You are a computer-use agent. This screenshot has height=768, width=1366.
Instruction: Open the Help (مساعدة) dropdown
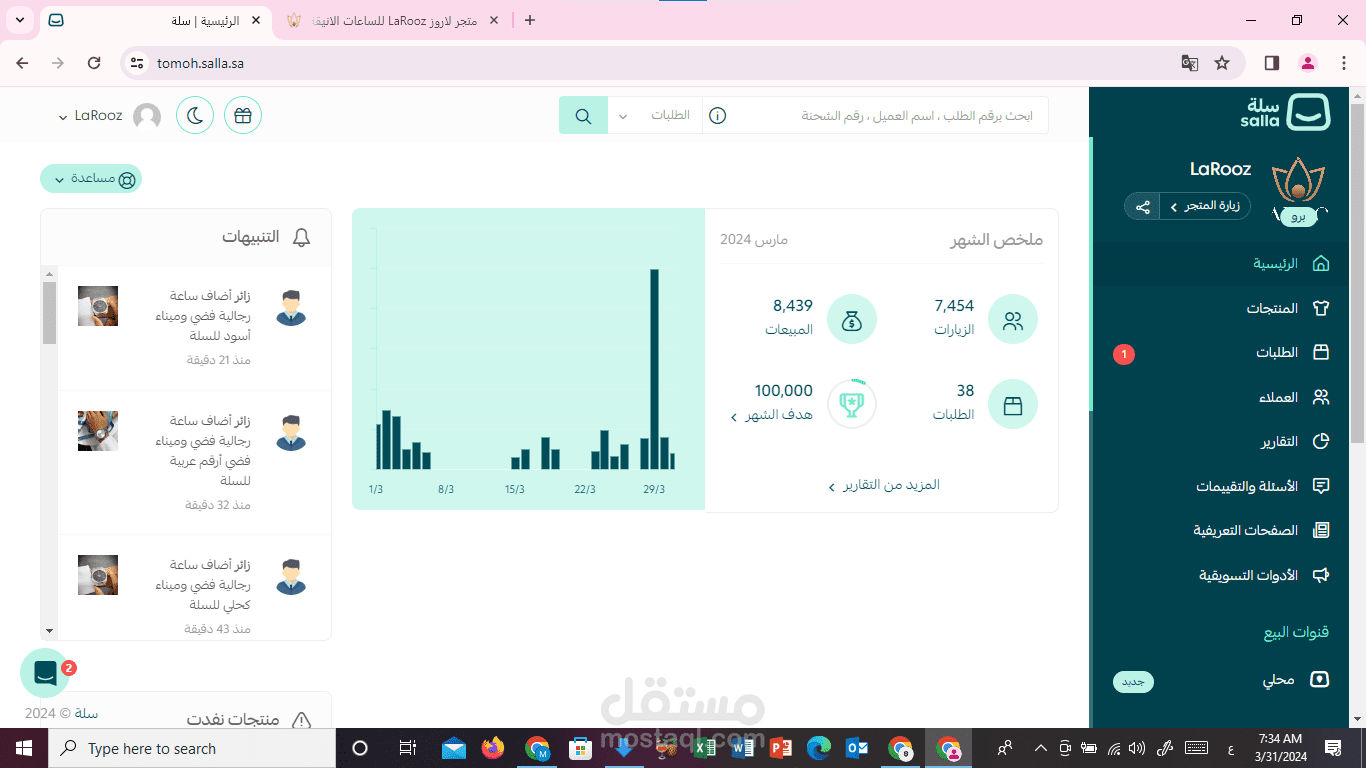click(91, 179)
